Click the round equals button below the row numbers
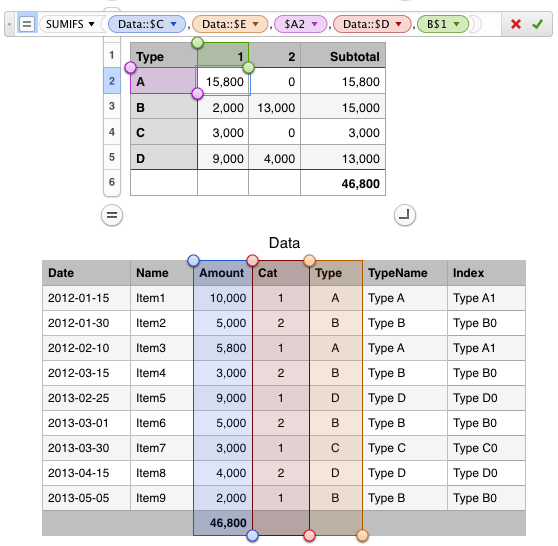Screen dimensions: 558x546 point(112,215)
